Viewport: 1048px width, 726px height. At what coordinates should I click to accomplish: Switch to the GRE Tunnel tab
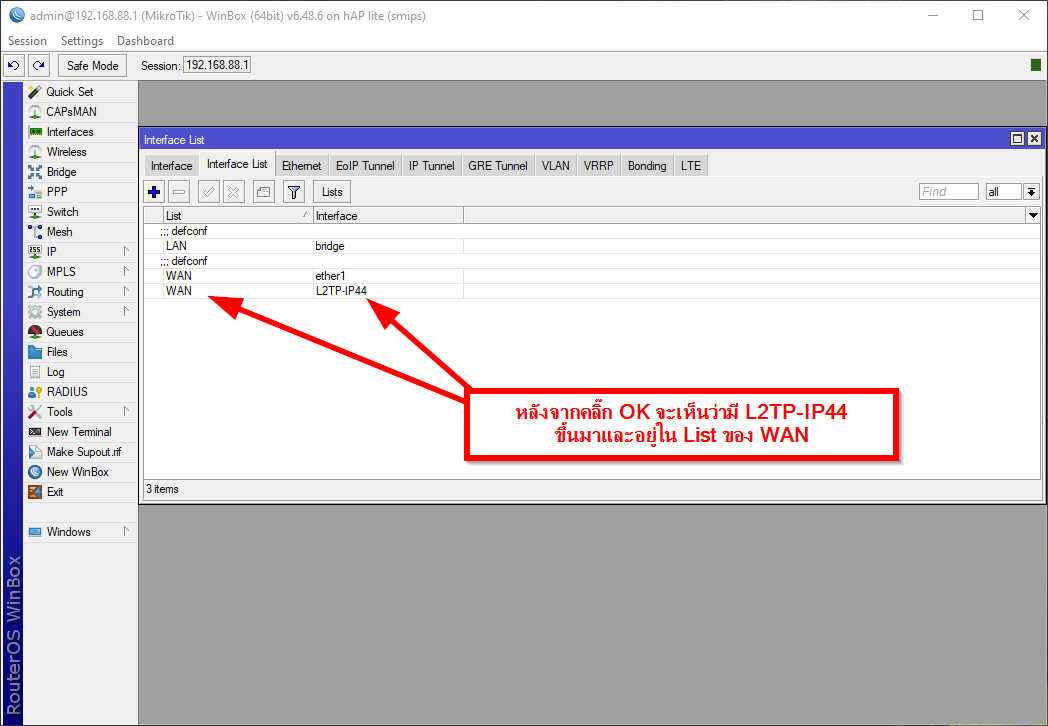(x=497, y=166)
